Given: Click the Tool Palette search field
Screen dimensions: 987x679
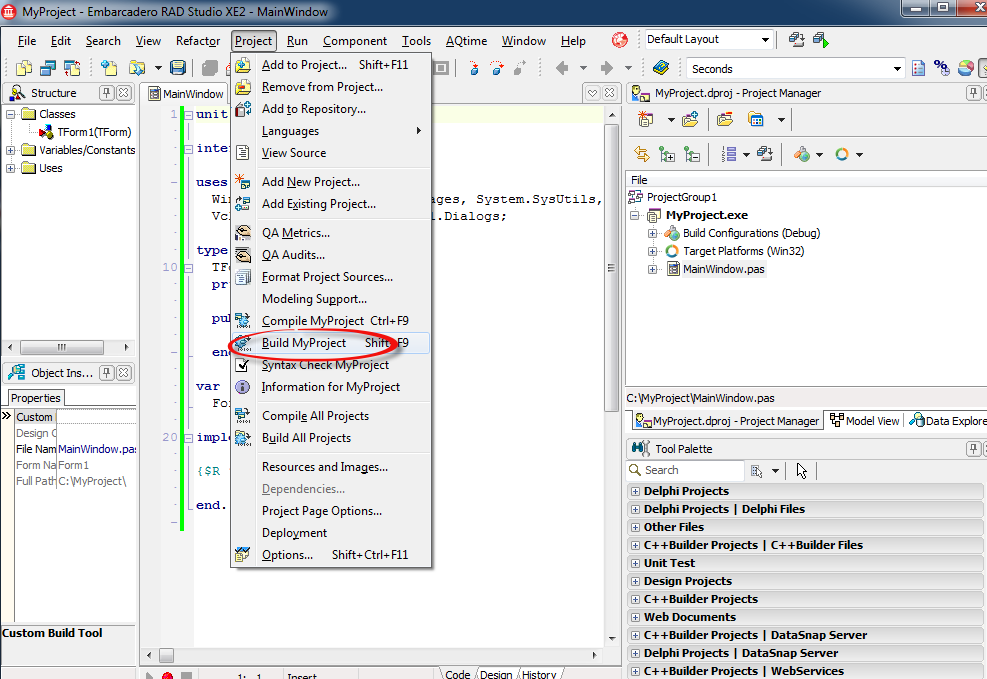Looking at the screenshot, I should [x=692, y=470].
